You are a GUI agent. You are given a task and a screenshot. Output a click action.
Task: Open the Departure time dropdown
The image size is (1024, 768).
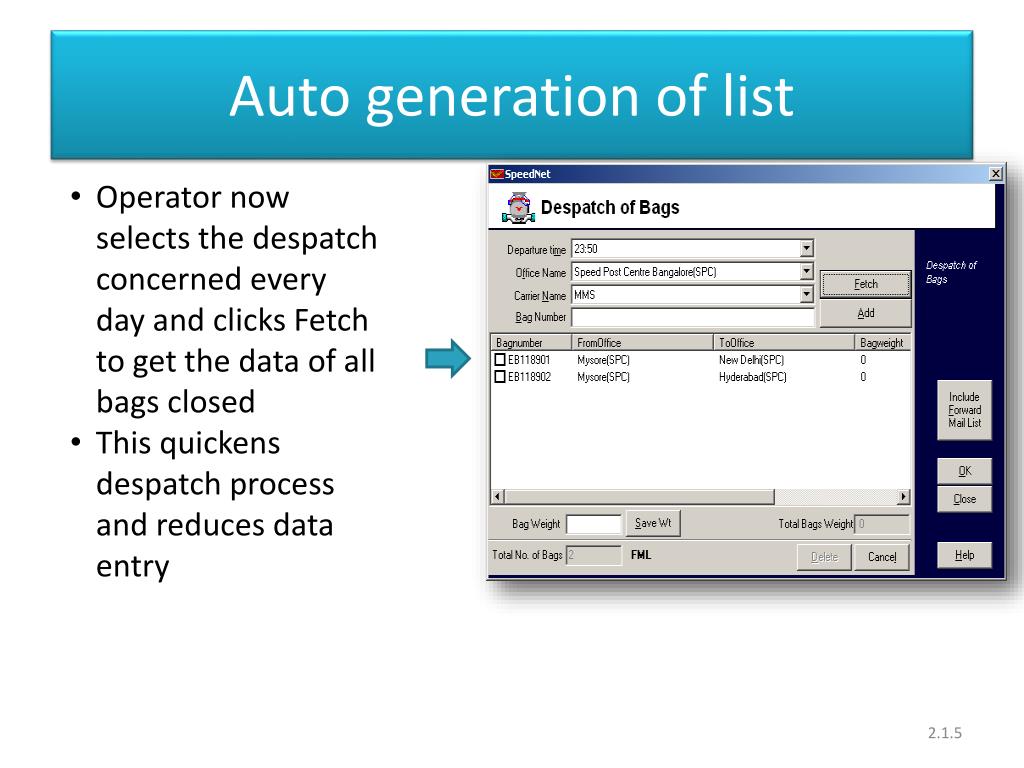click(x=807, y=249)
